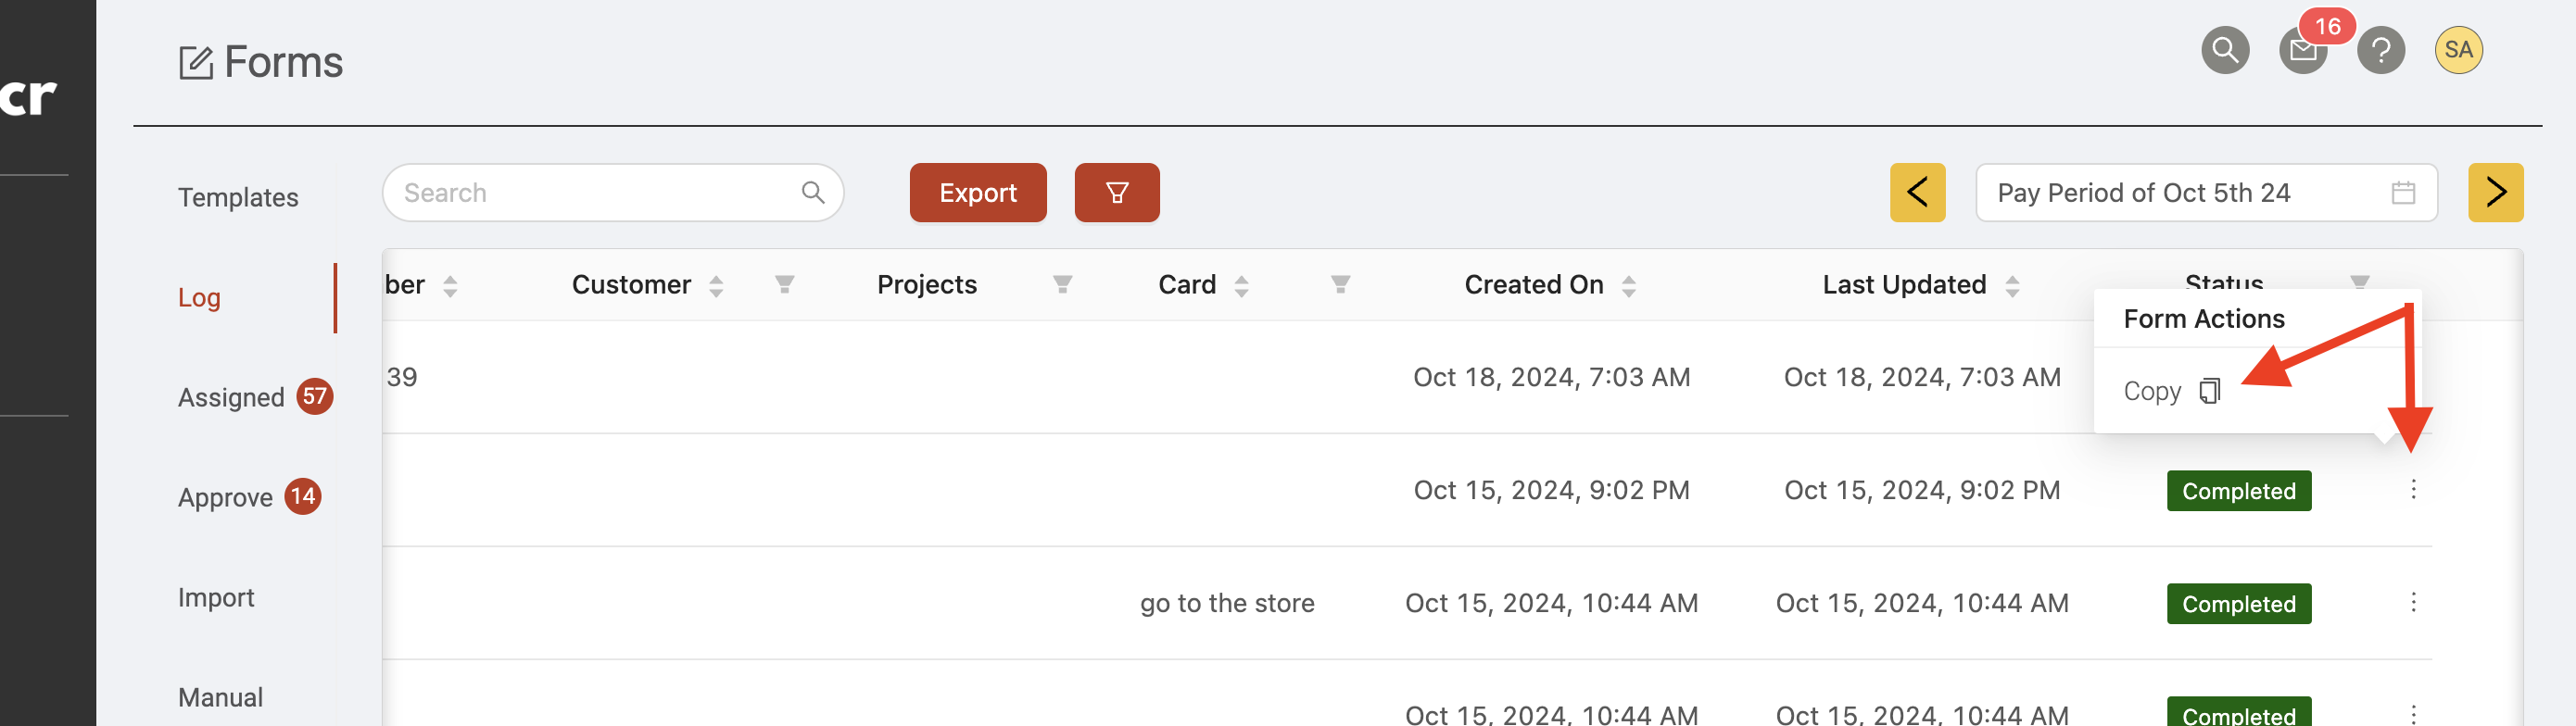2576x726 pixels.
Task: Select the Log tab
Action: click(x=199, y=297)
